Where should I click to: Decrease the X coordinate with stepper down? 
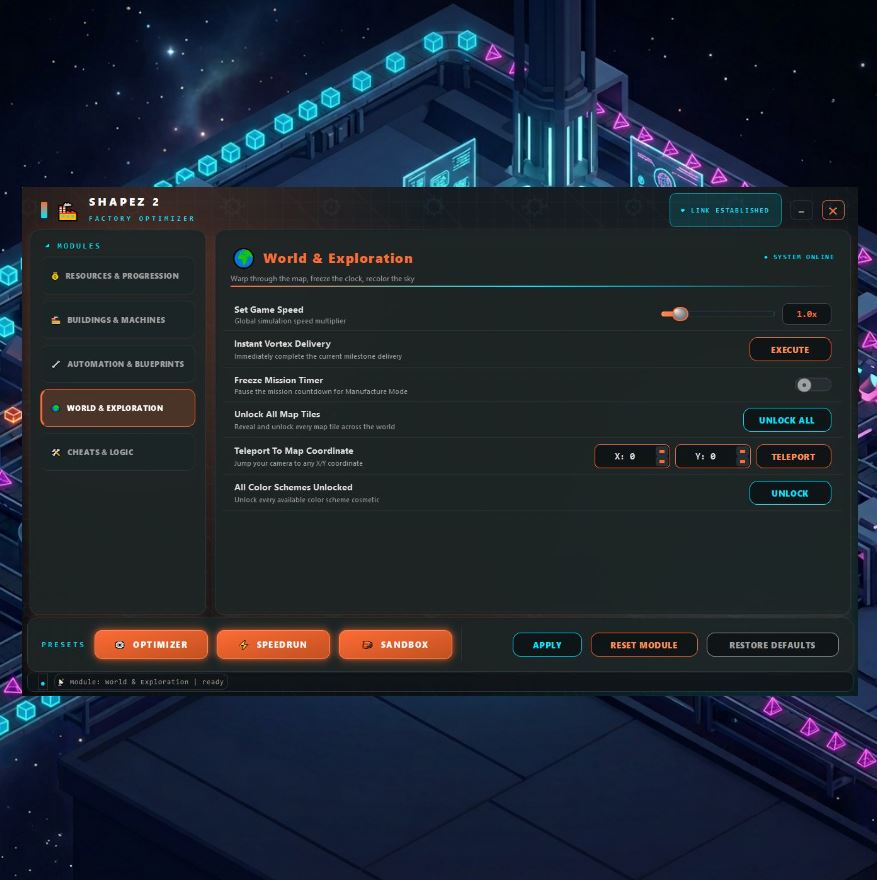pyautogui.click(x=662, y=461)
